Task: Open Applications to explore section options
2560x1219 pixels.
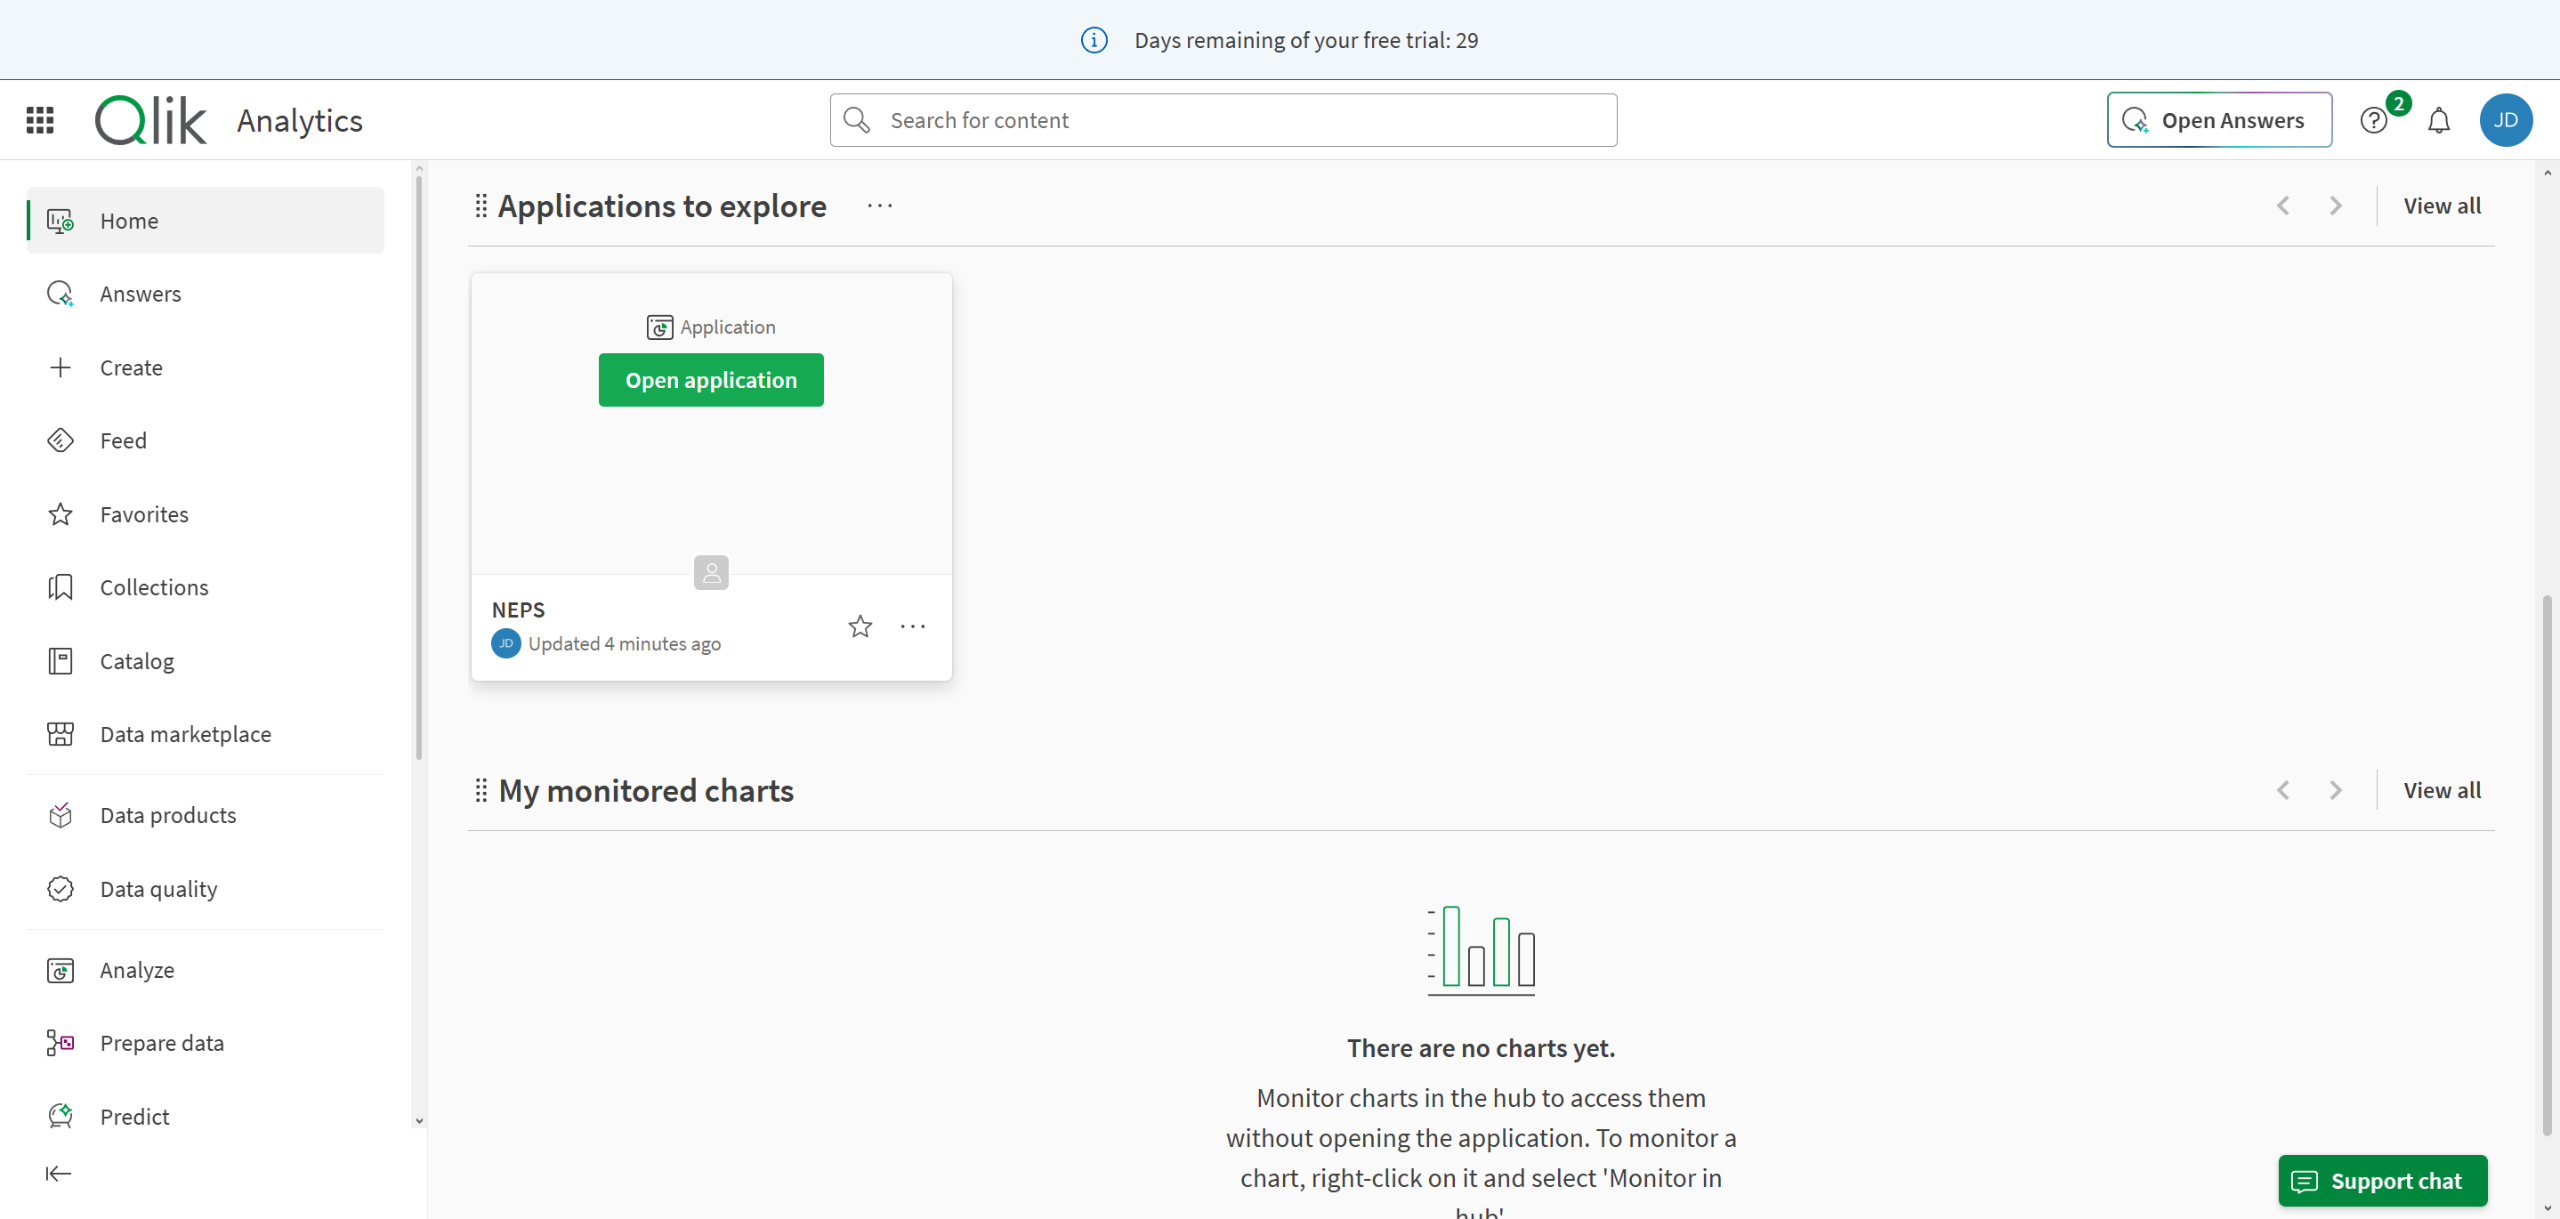Action: pos(880,206)
